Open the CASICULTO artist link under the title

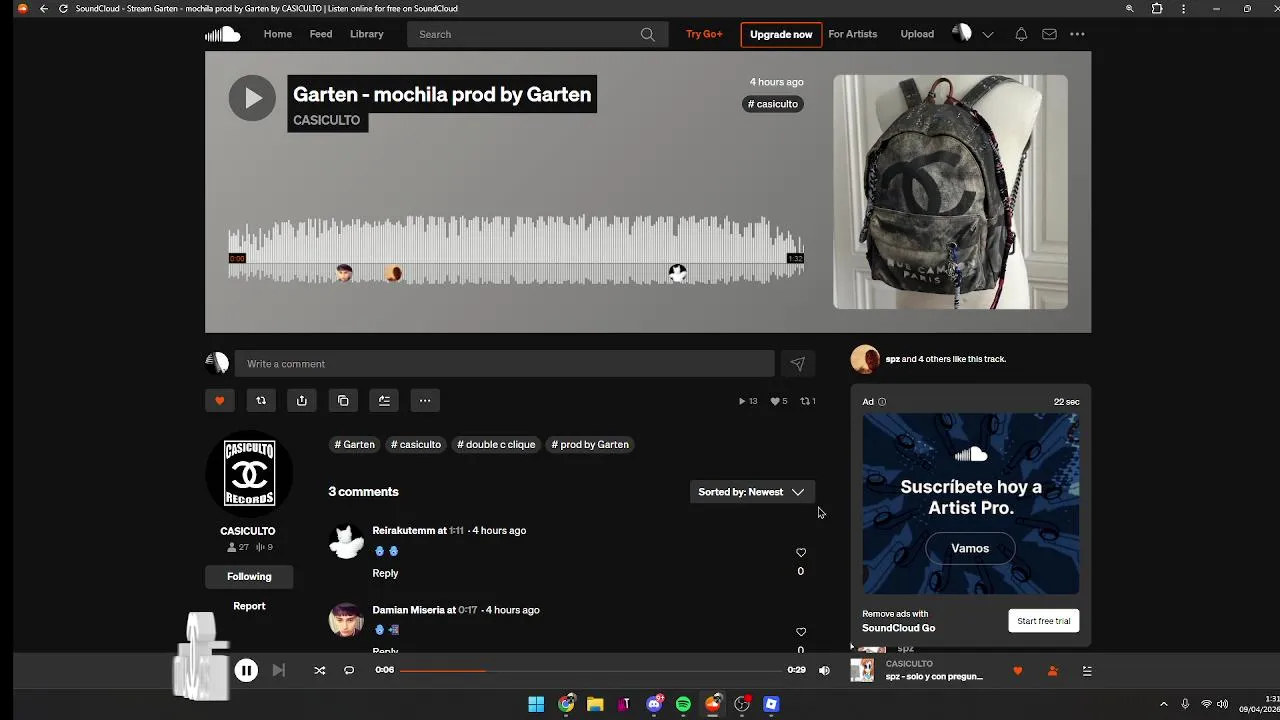point(326,120)
